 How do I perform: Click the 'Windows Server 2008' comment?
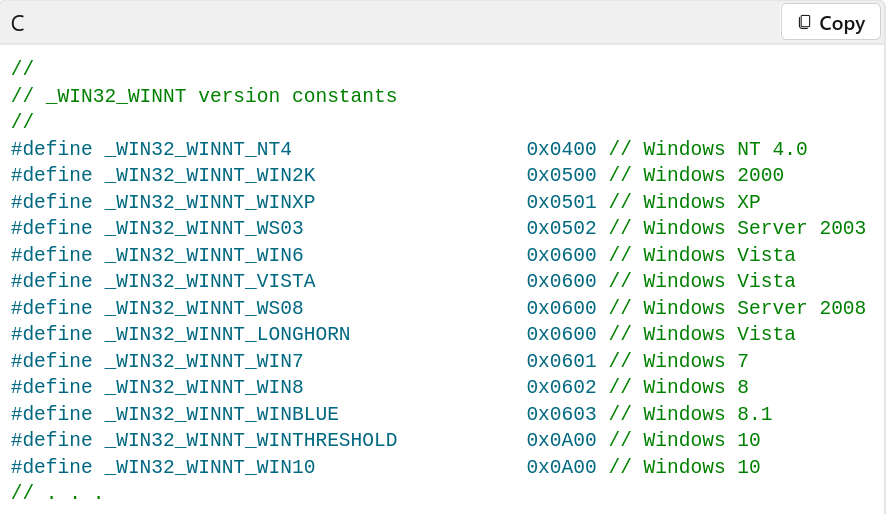pos(737,308)
